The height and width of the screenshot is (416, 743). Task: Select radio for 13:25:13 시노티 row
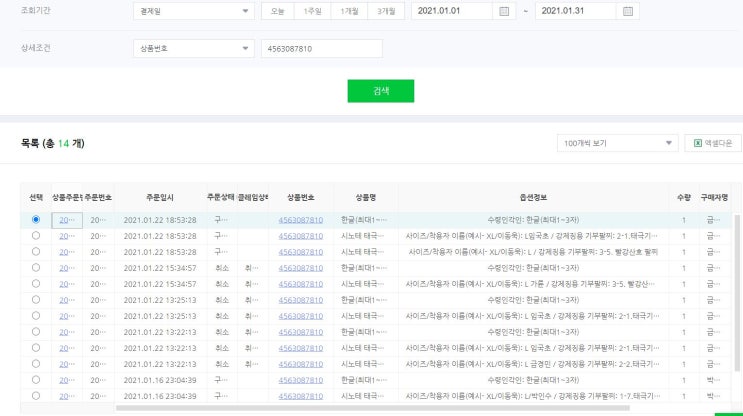pos(36,316)
